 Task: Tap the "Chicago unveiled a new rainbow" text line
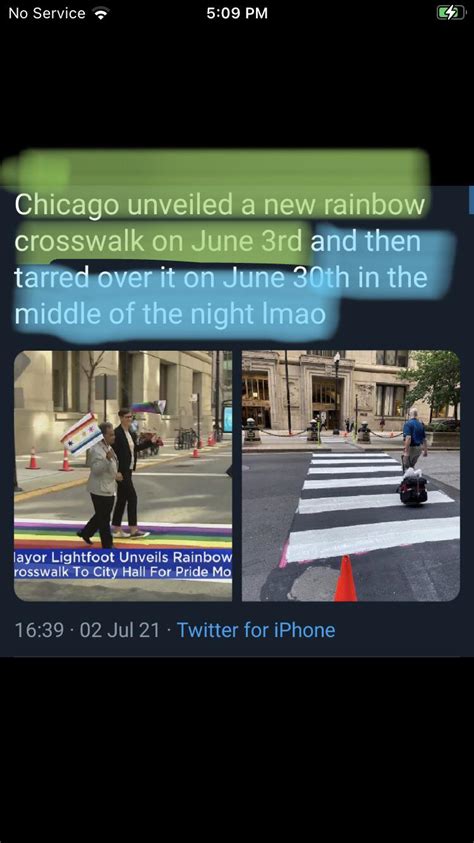click(x=220, y=205)
